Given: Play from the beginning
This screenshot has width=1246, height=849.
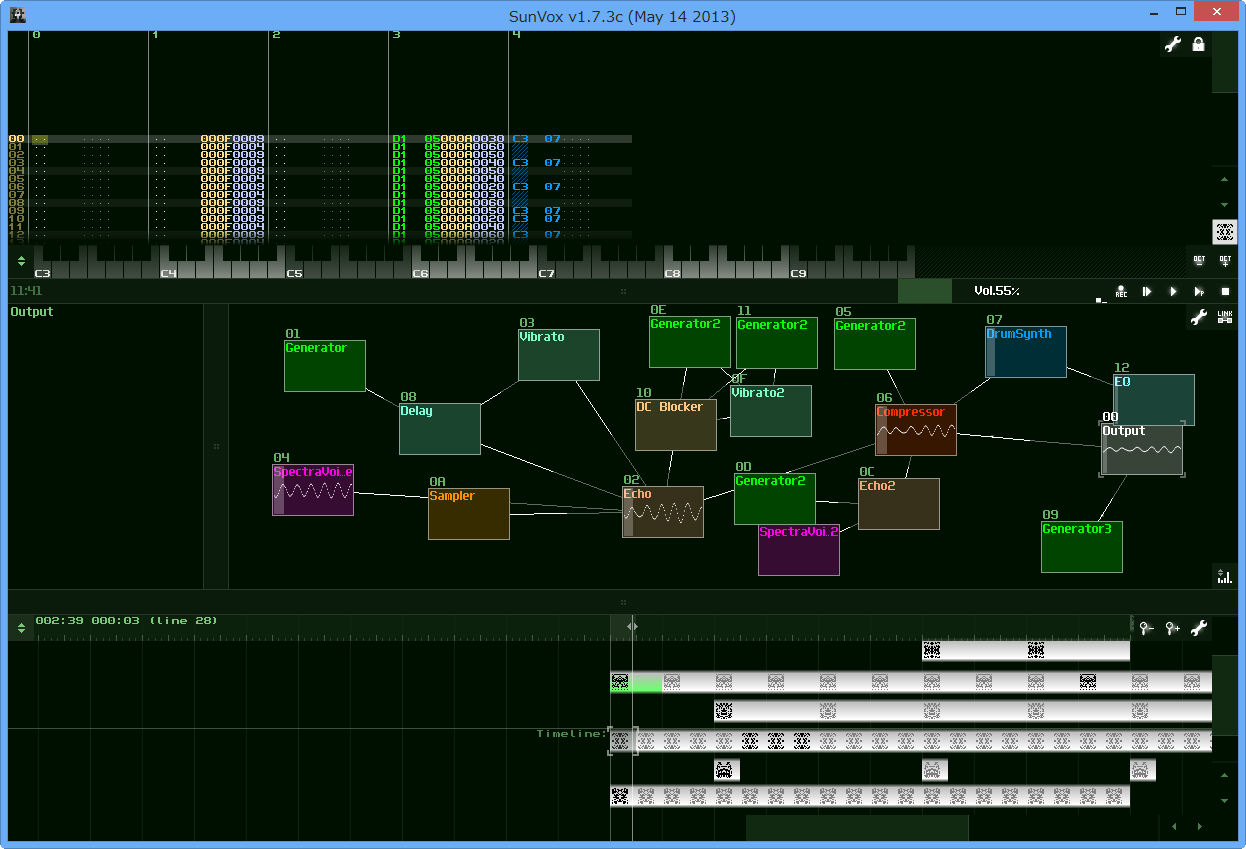Looking at the screenshot, I should tap(1147, 291).
